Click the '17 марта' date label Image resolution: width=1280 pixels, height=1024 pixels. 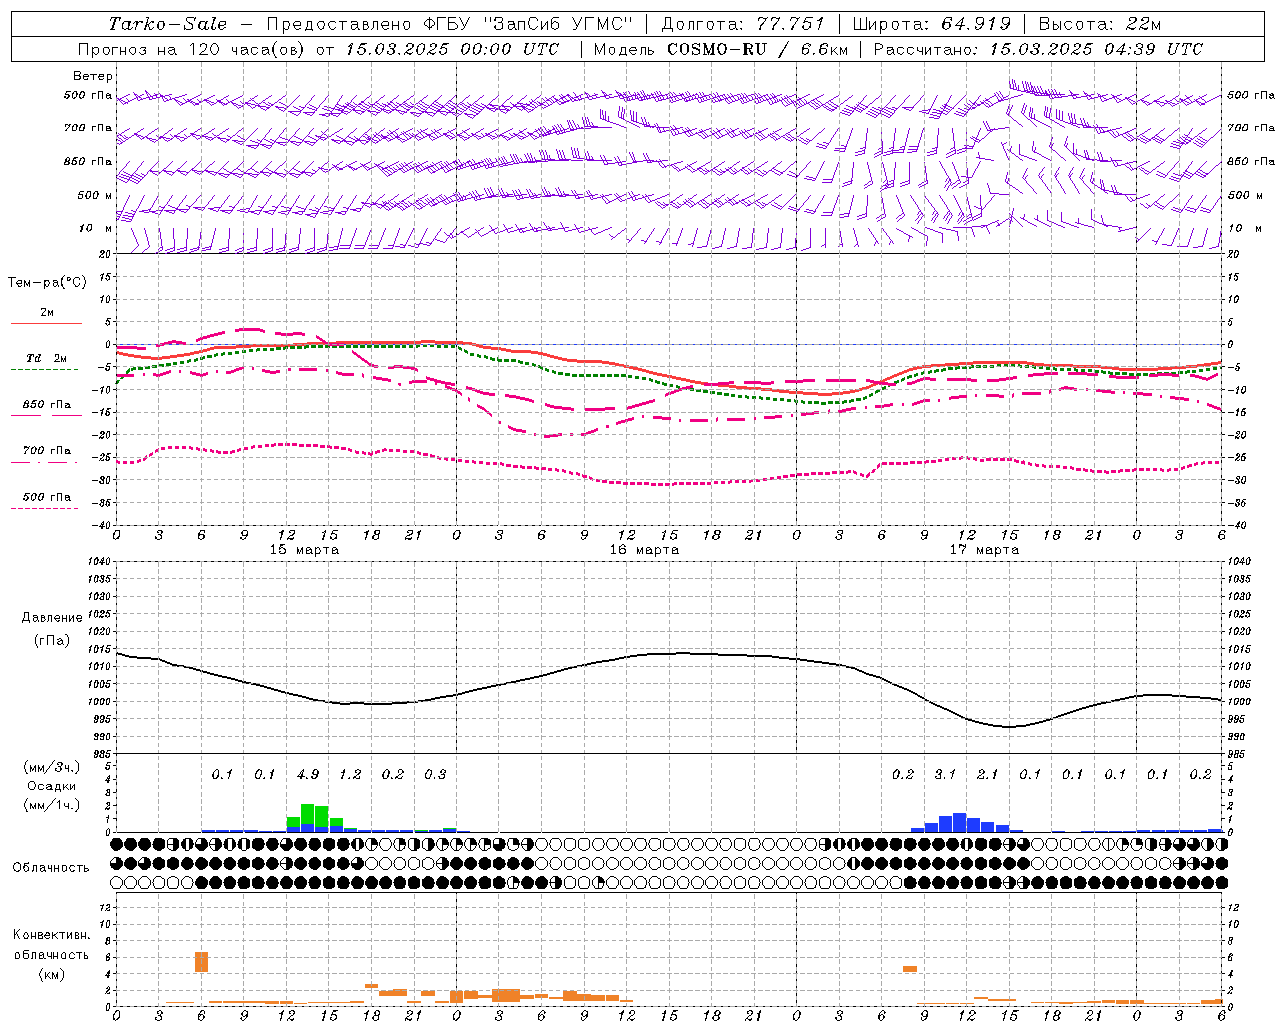point(985,550)
